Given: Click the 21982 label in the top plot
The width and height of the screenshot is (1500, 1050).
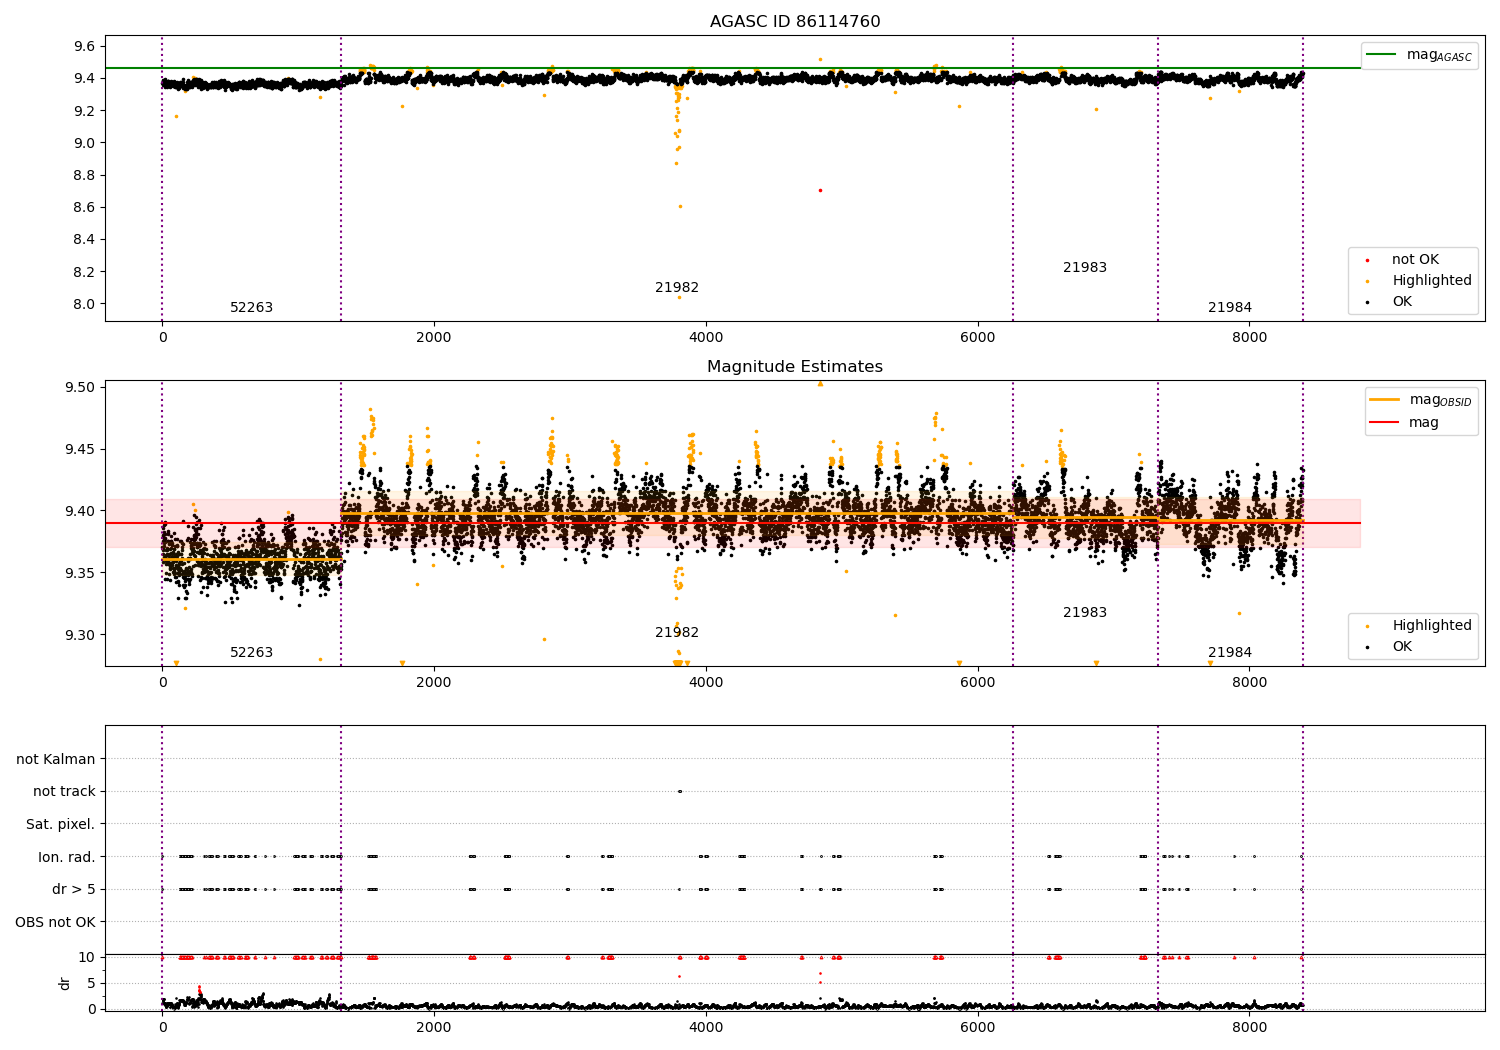Looking at the screenshot, I should (677, 288).
